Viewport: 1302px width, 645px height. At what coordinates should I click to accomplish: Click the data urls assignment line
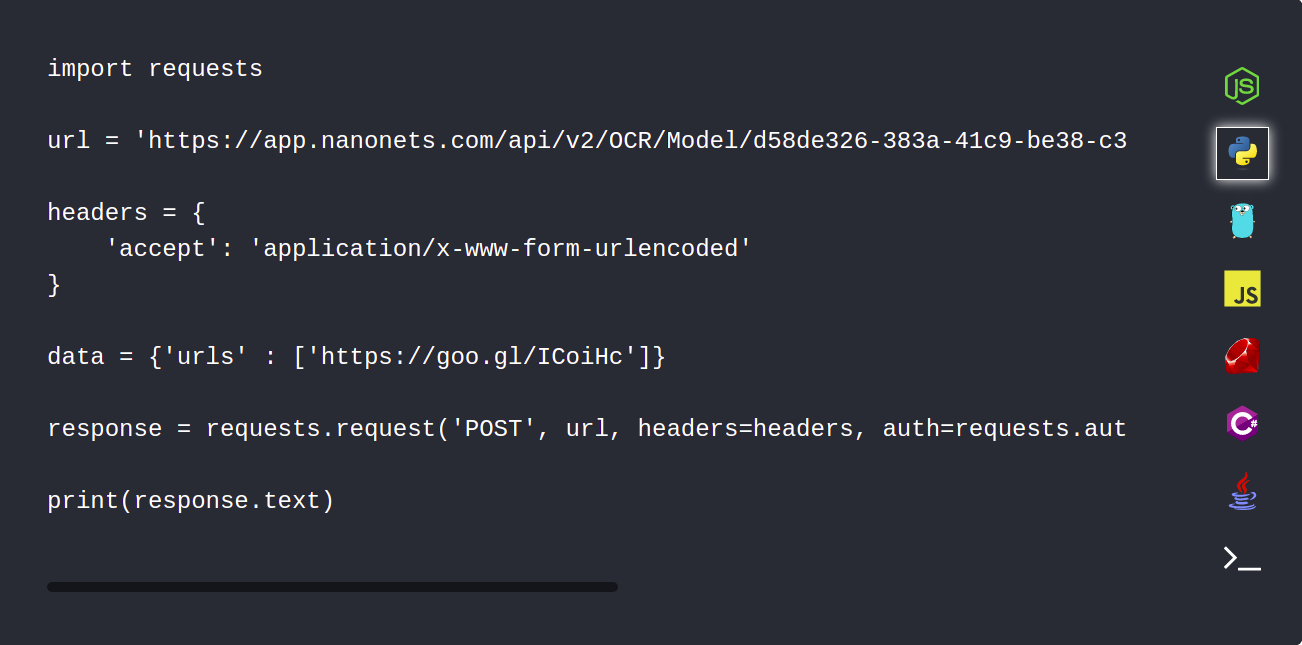[355, 356]
